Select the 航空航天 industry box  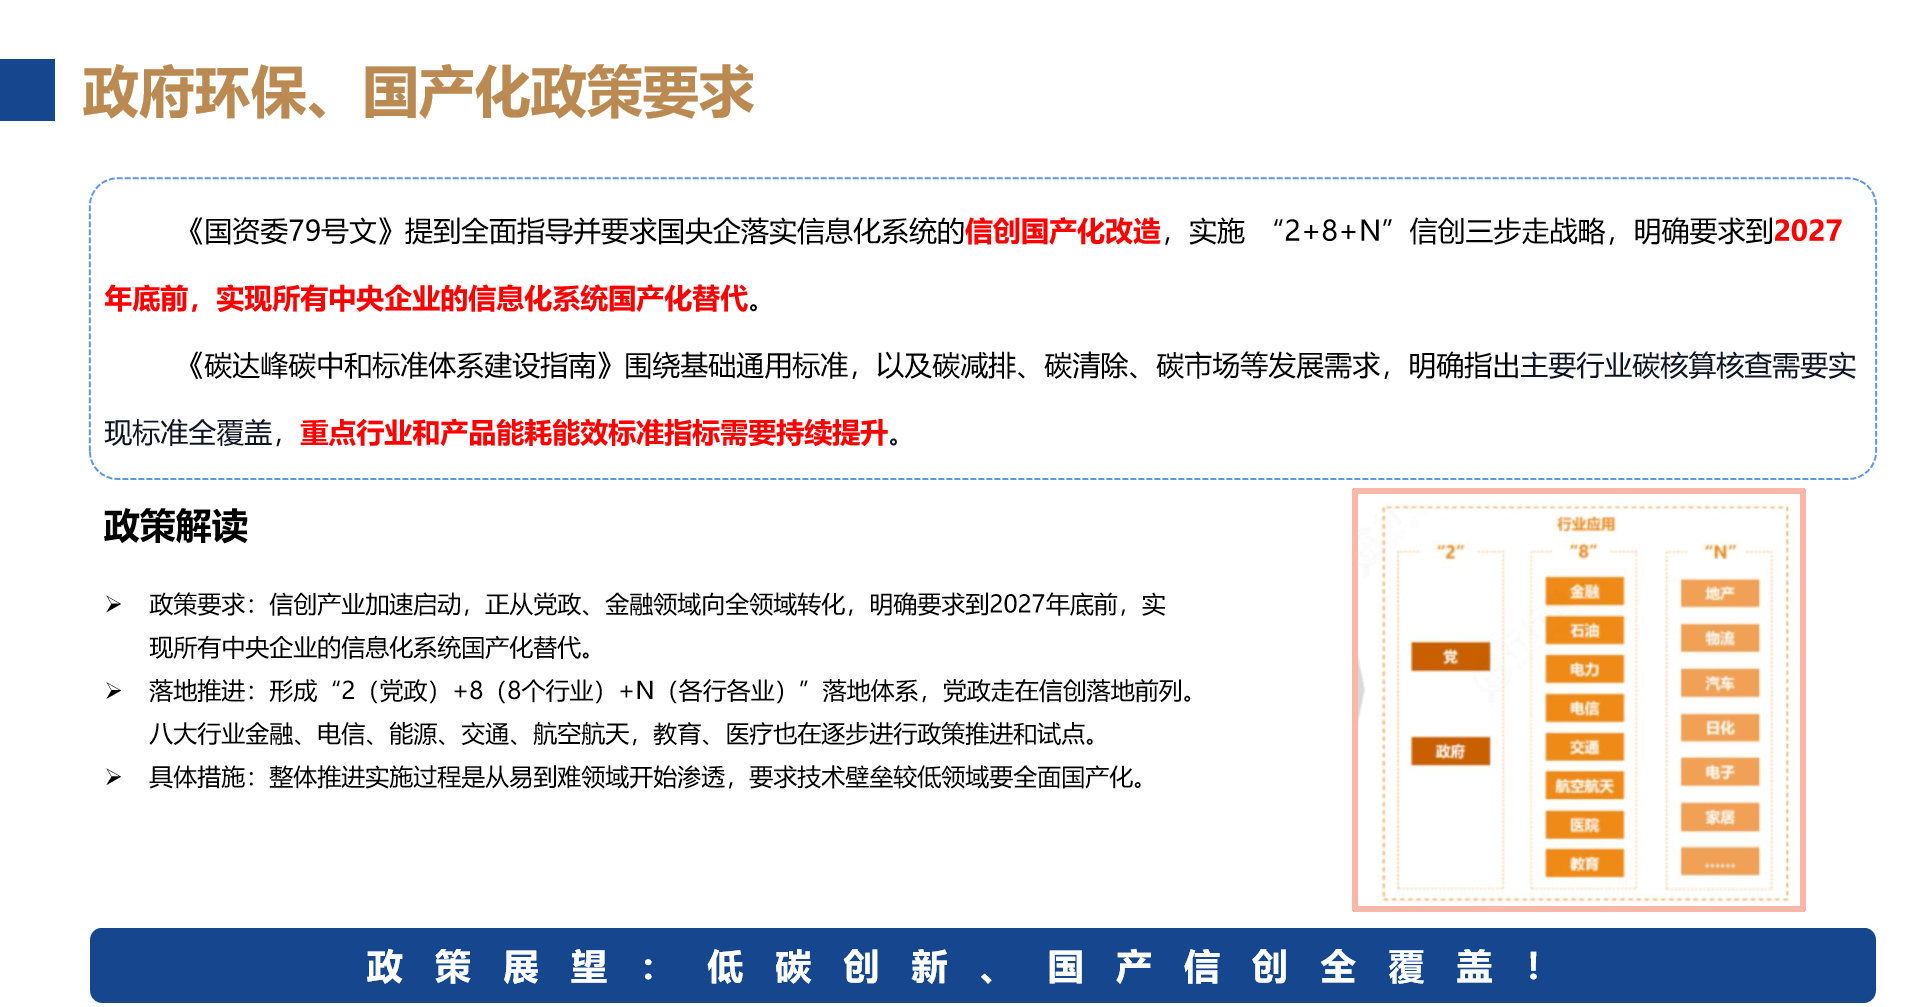click(x=1584, y=786)
